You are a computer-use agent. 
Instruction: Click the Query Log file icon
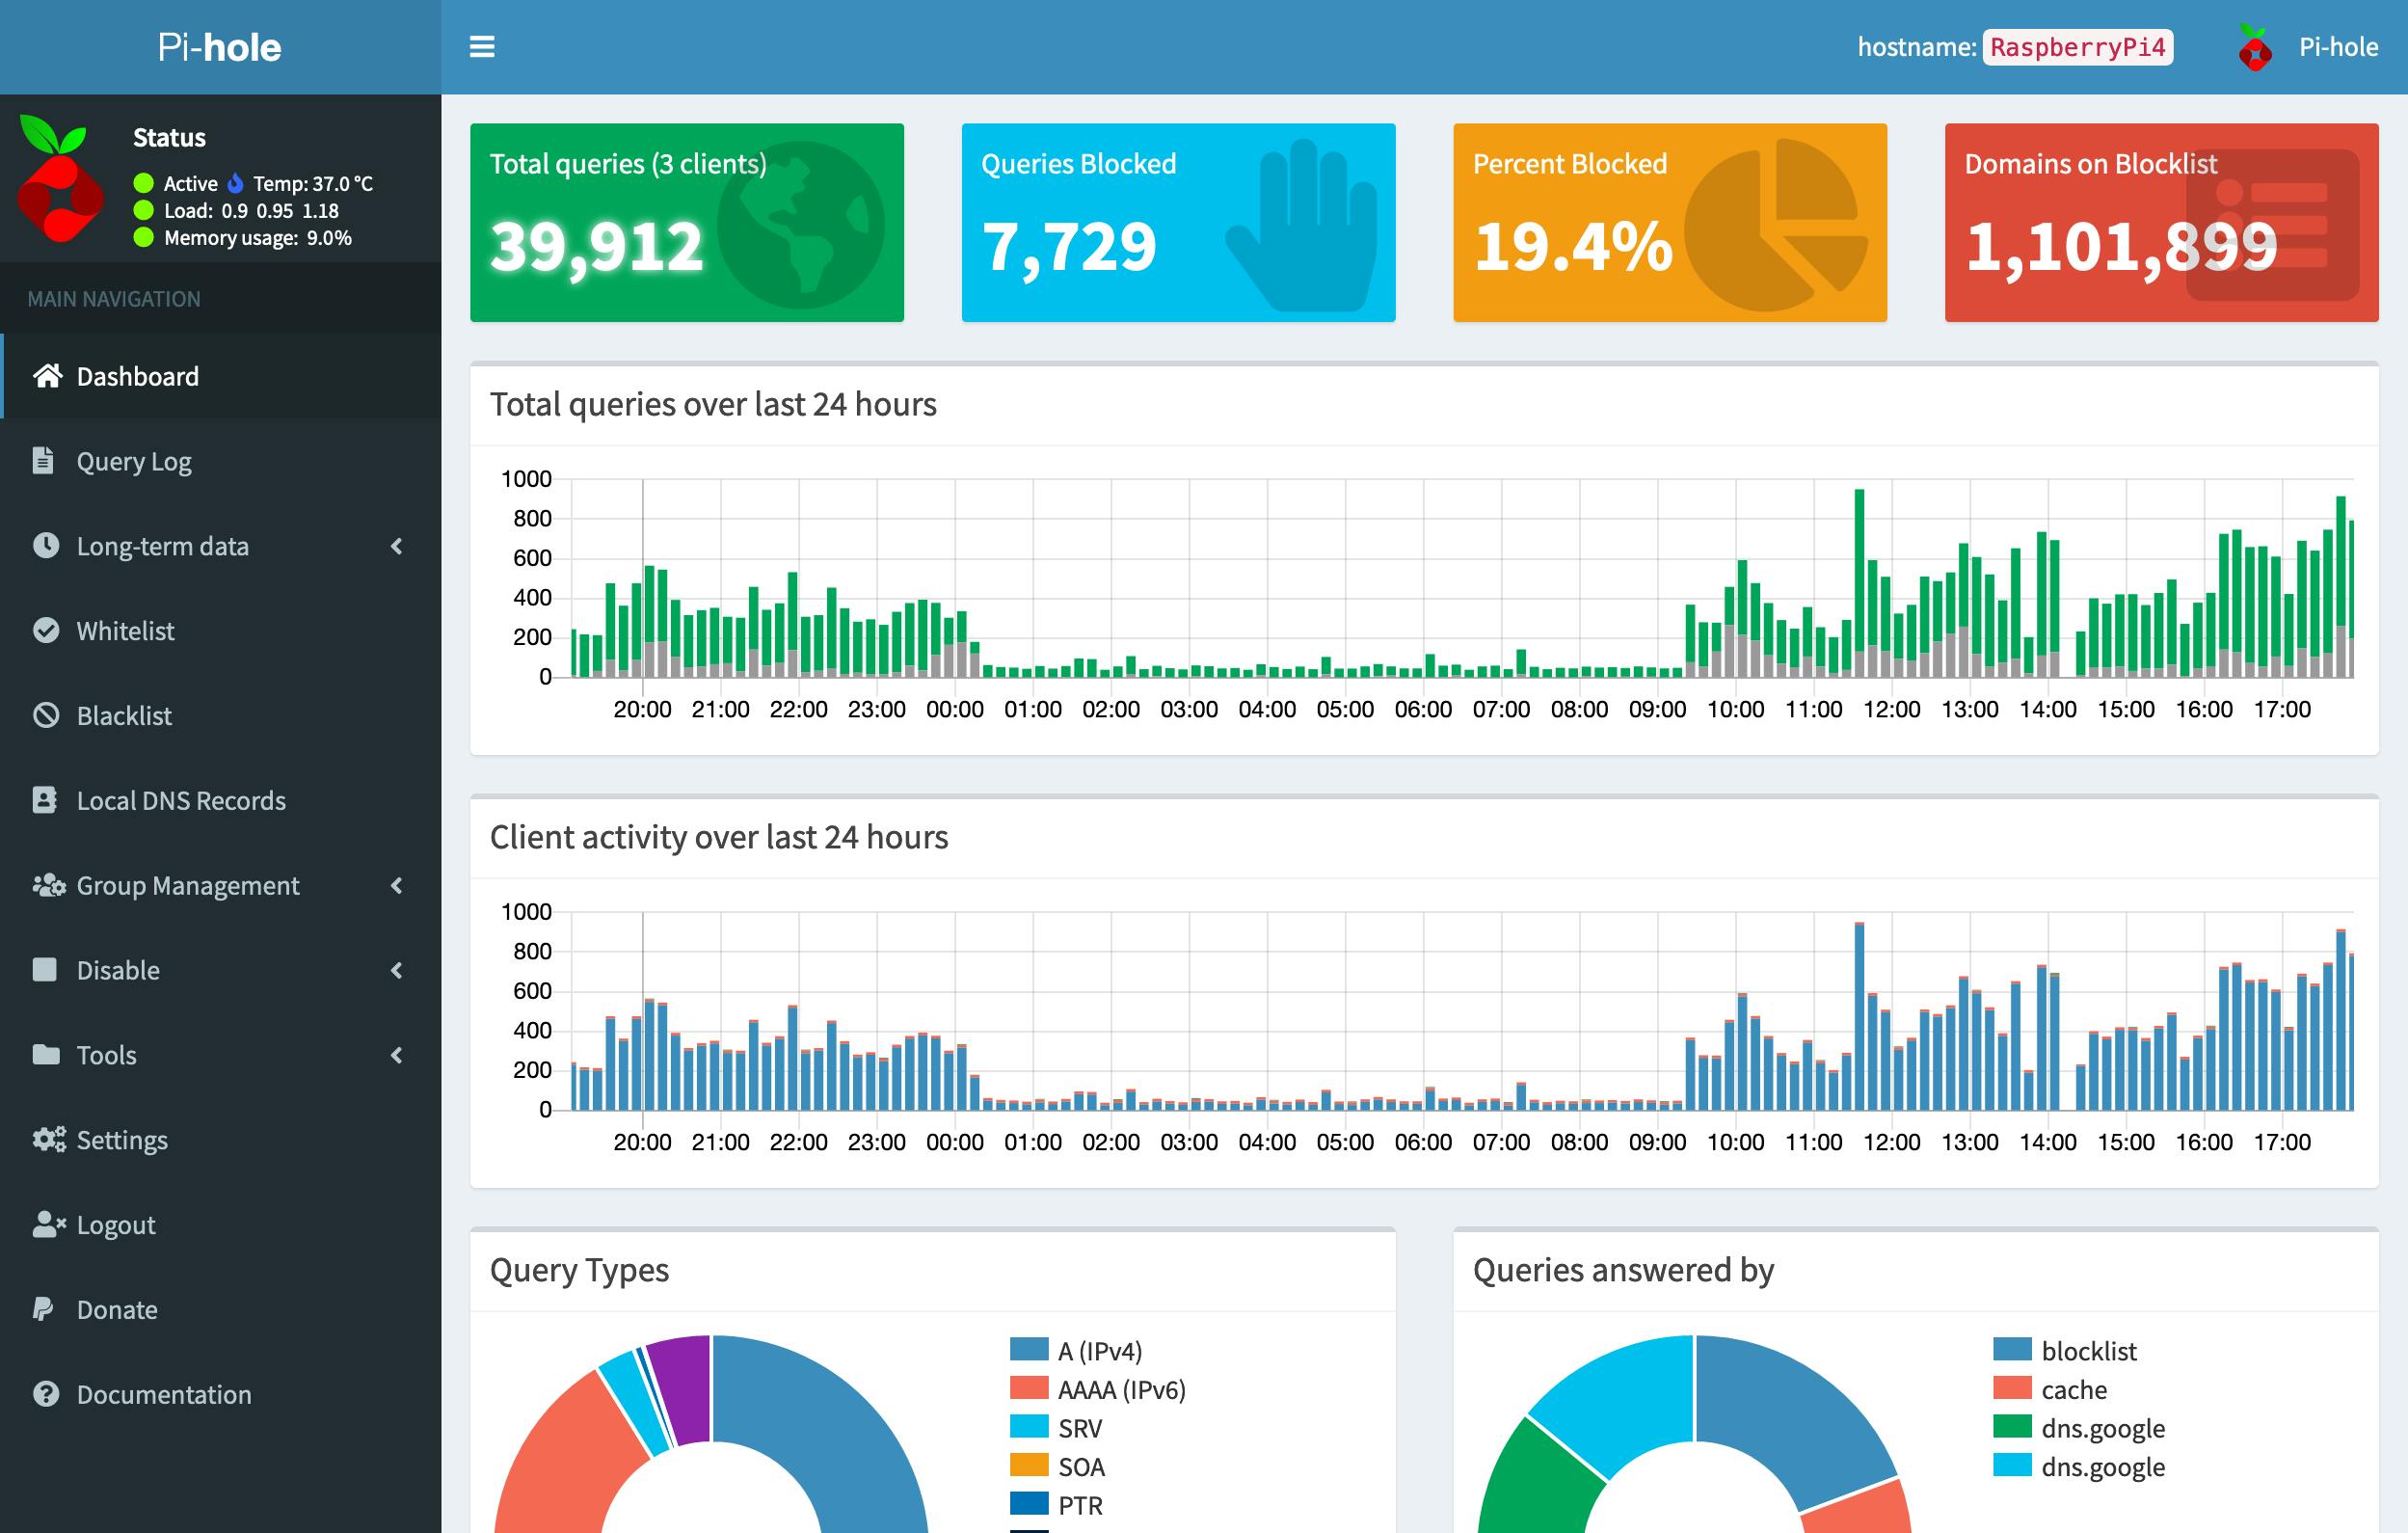coord(43,461)
